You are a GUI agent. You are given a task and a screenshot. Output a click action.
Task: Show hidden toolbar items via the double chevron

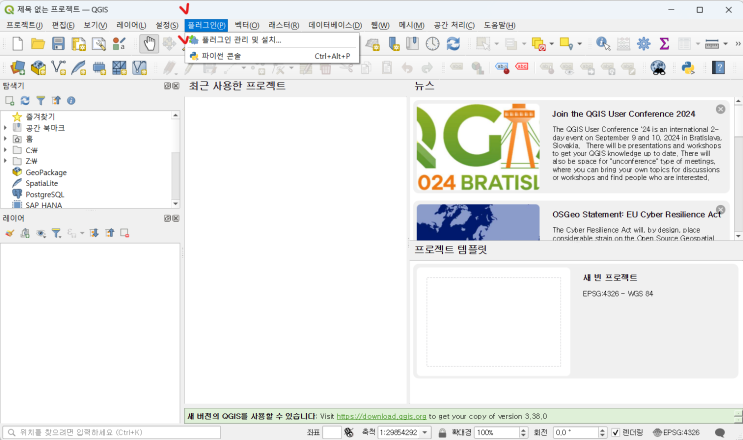click(738, 44)
